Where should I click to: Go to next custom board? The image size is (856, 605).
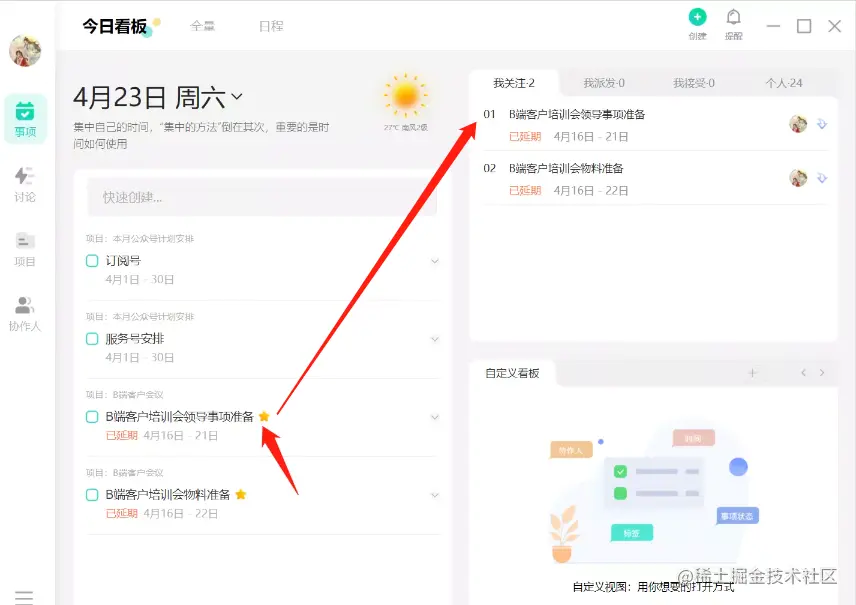click(x=822, y=372)
